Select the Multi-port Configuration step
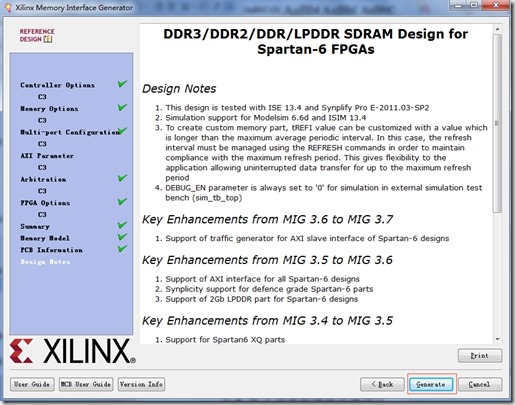The image size is (515, 405). point(70,132)
